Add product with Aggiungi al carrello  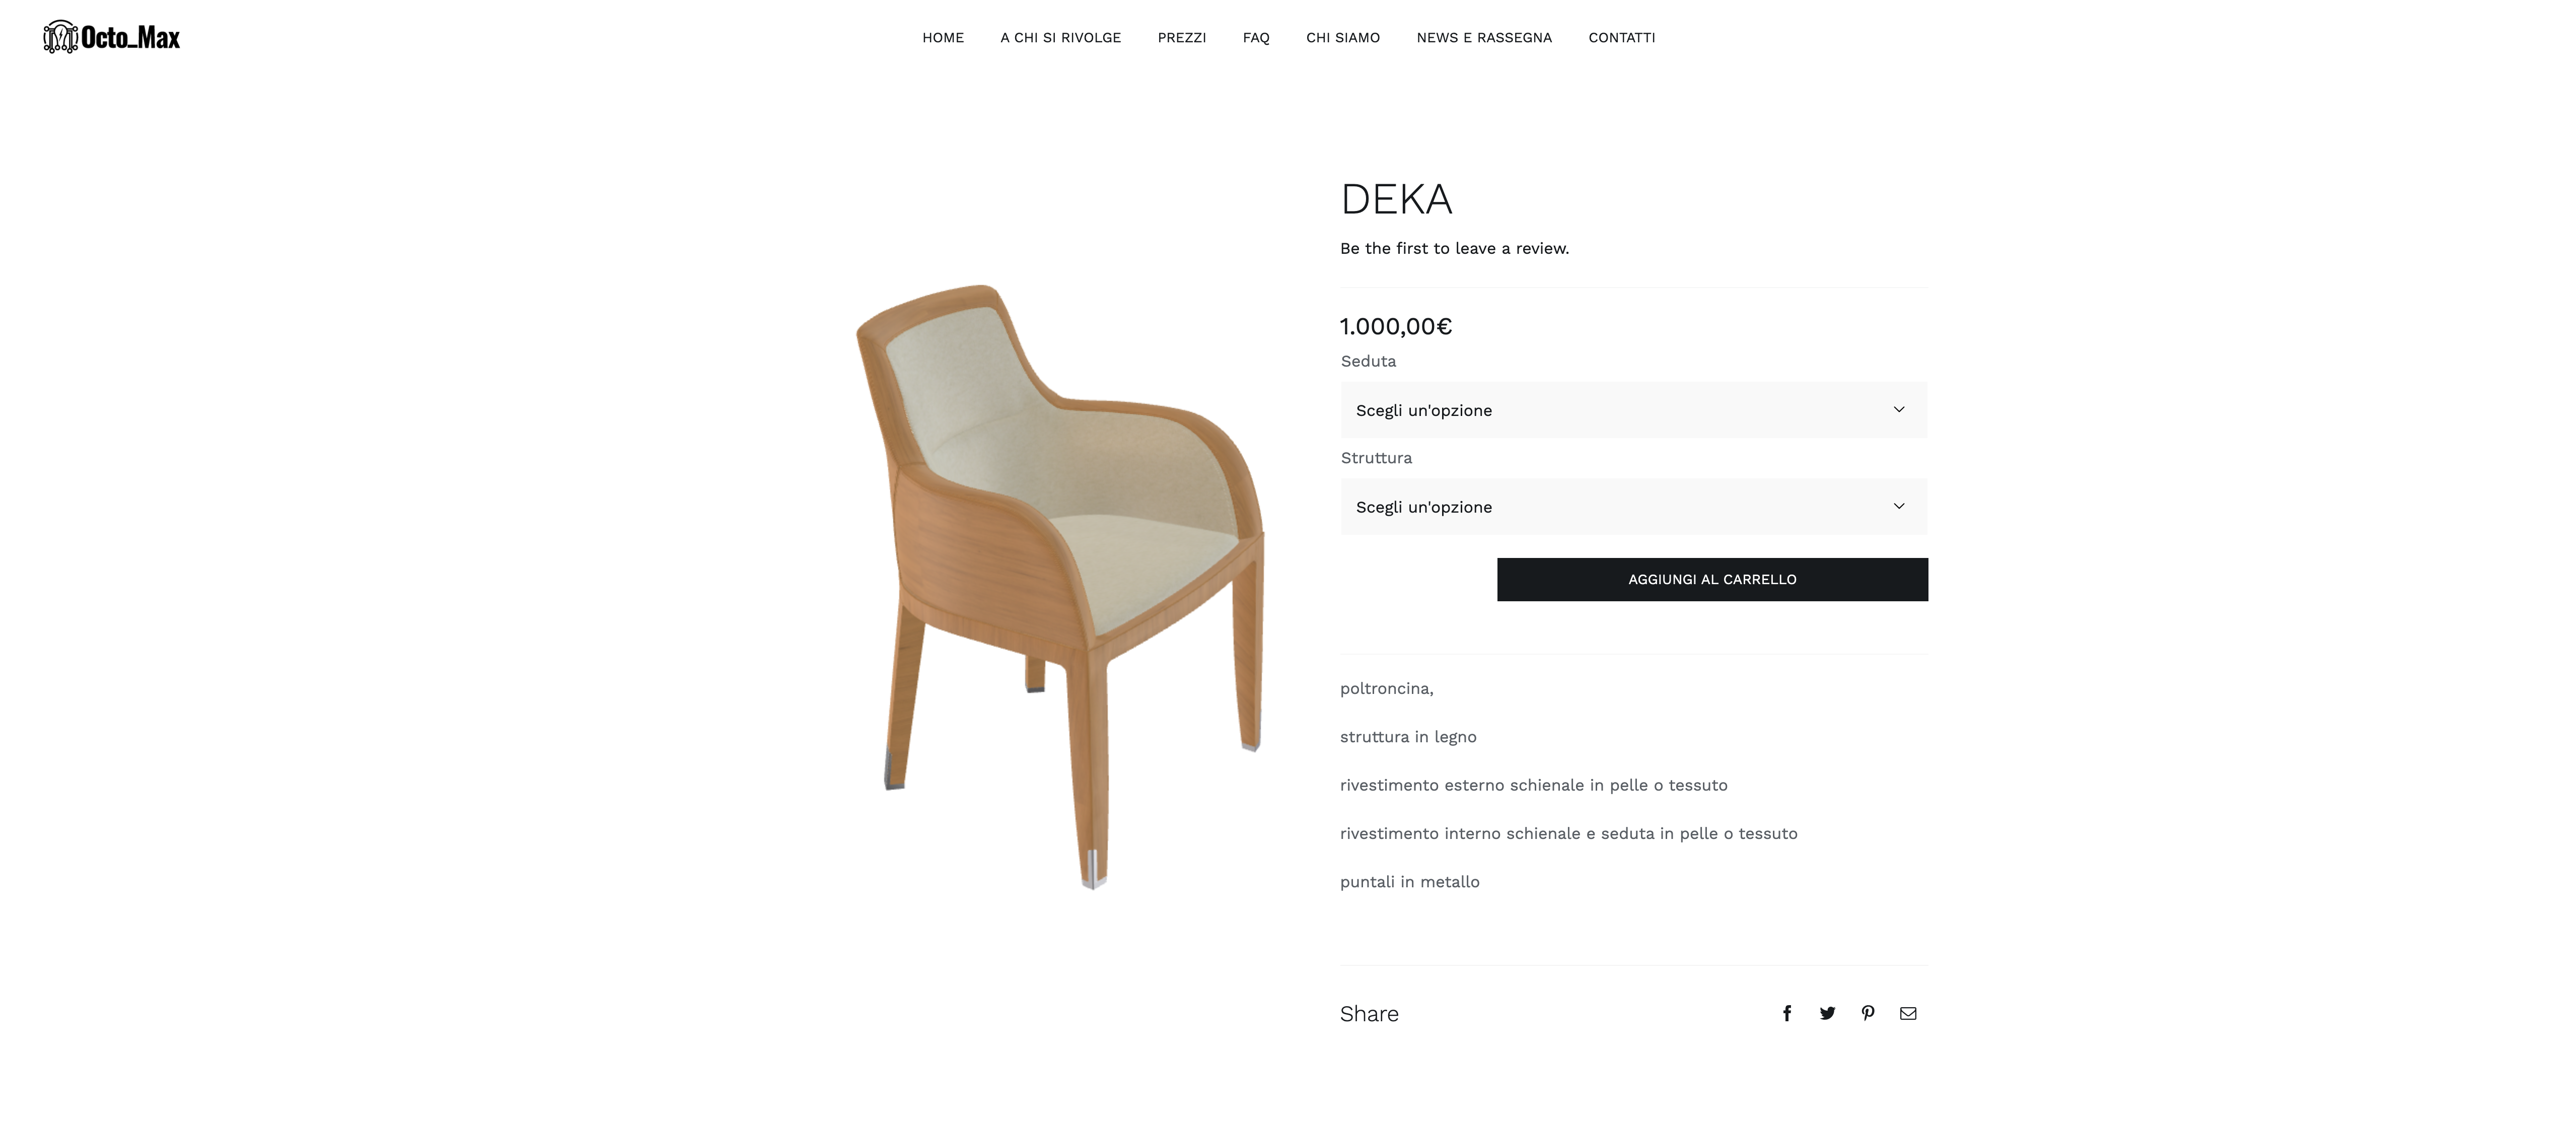tap(1712, 579)
